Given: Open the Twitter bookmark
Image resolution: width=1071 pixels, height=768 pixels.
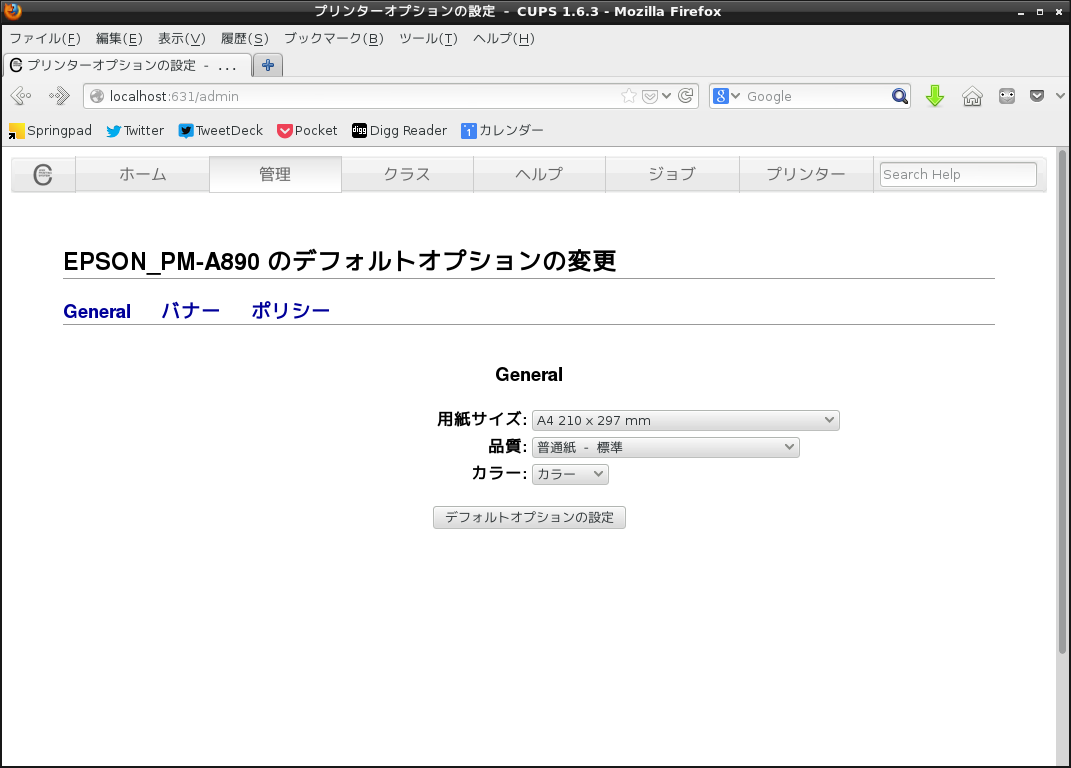Looking at the screenshot, I should (135, 131).
